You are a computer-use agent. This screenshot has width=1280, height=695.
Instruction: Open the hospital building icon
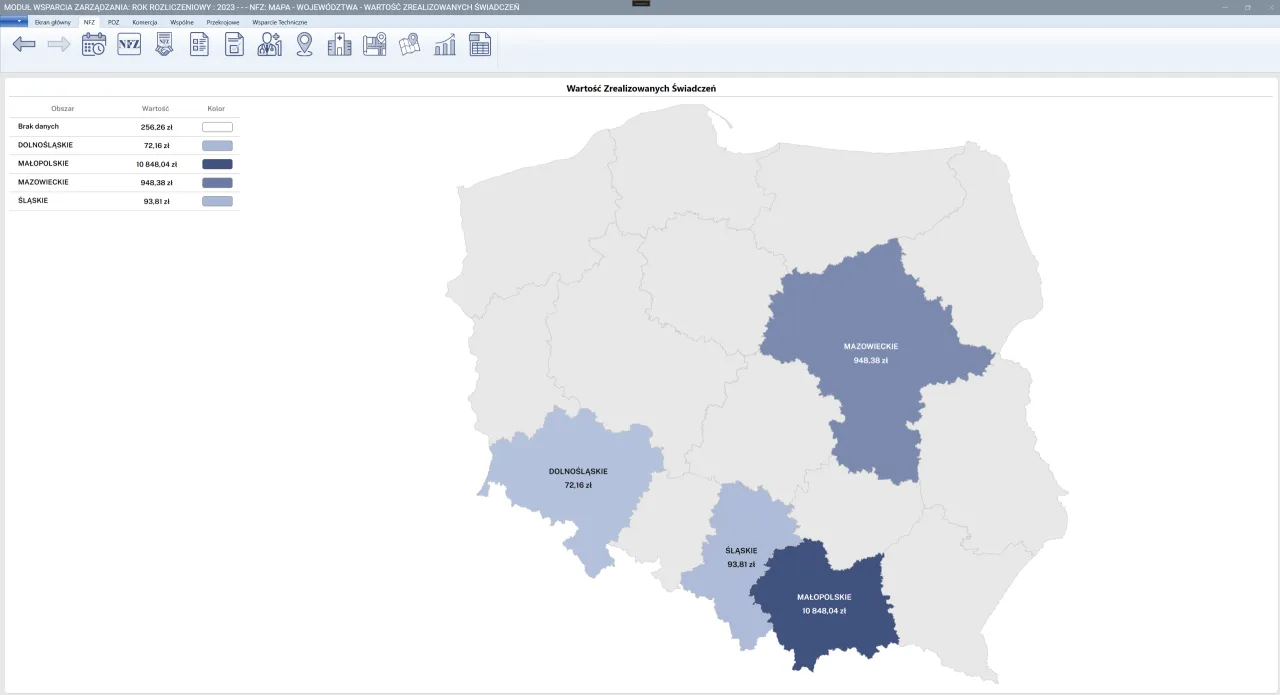[x=339, y=43]
